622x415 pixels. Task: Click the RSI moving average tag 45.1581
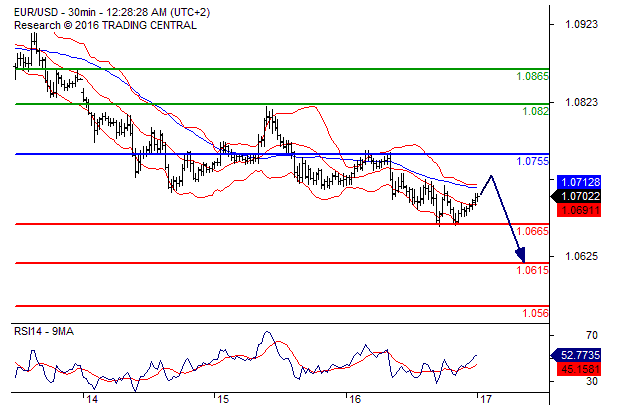(579, 369)
